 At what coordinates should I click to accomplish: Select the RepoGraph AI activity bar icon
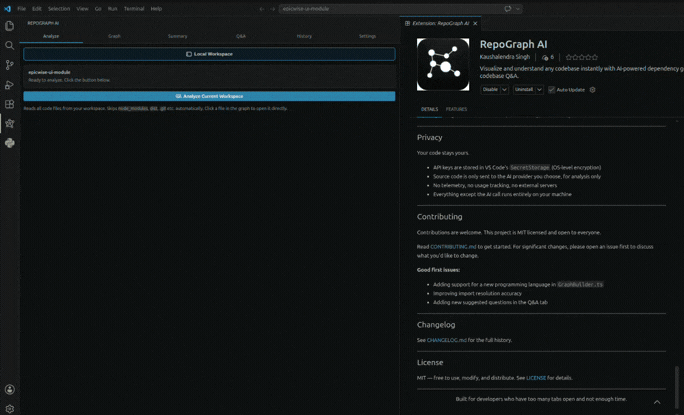click(9, 123)
